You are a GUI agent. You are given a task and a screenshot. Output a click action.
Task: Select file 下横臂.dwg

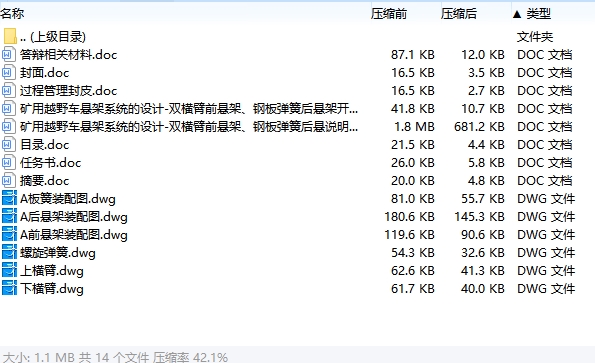(52, 289)
